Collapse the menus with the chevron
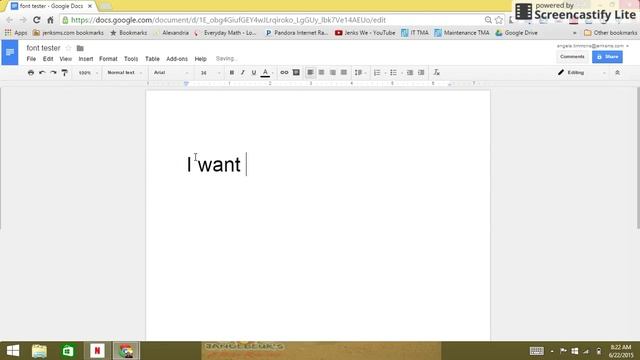The image size is (640, 360). (617, 73)
